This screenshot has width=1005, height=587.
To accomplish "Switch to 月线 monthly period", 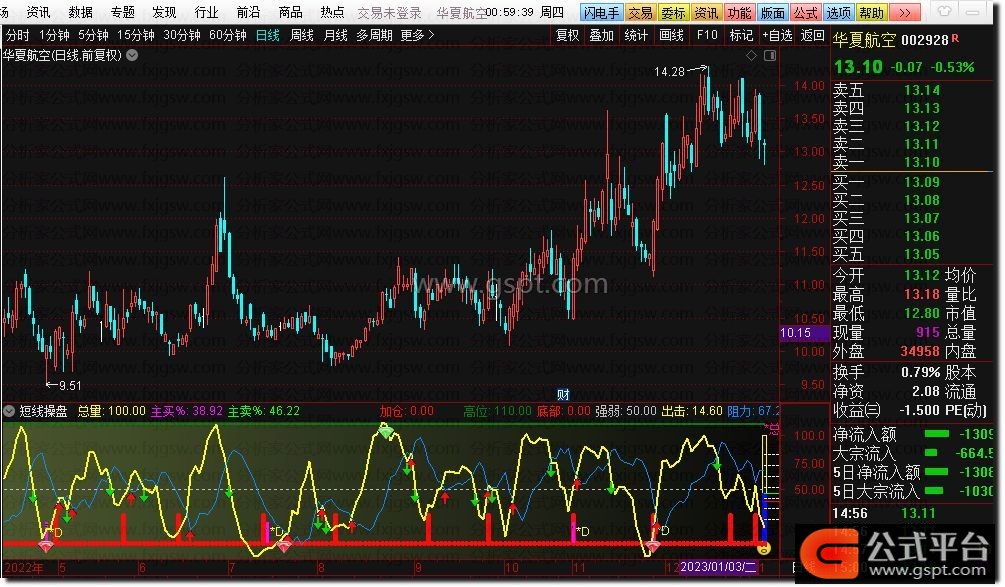I will point(335,35).
